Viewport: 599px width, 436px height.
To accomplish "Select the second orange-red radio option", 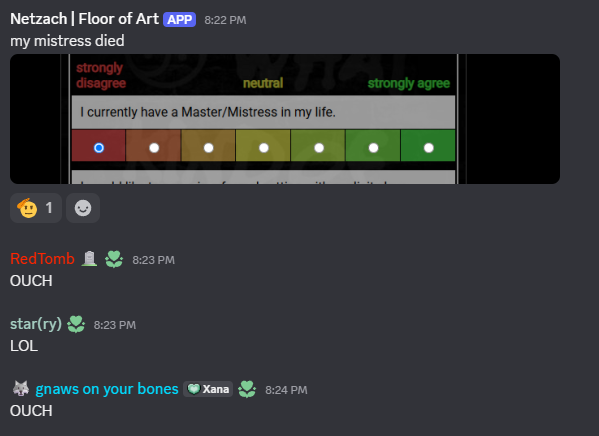I will 154,148.
